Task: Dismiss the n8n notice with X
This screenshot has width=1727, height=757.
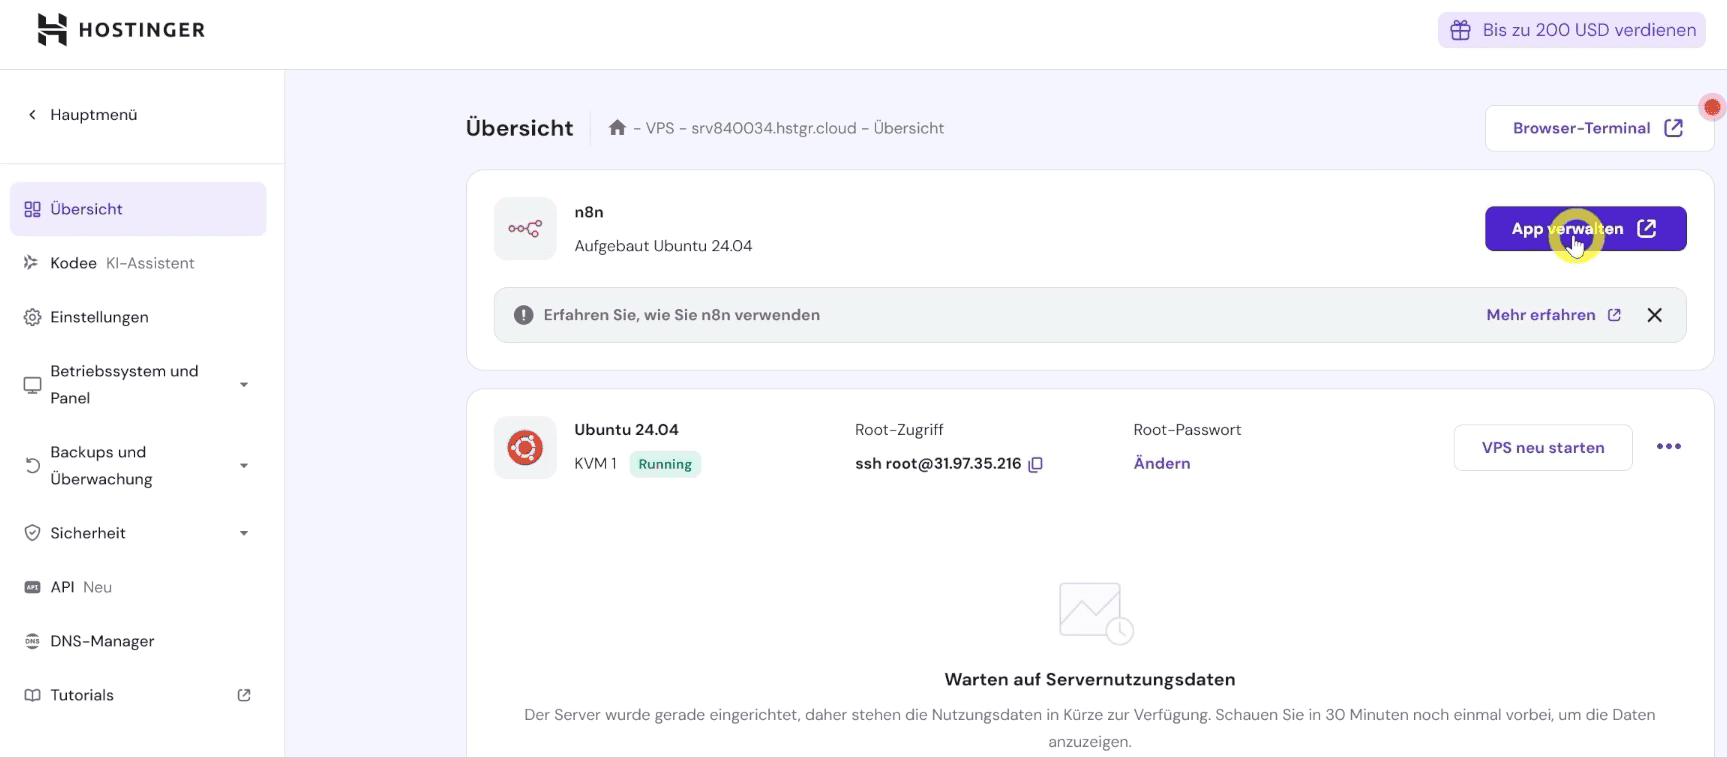Action: tap(1655, 315)
